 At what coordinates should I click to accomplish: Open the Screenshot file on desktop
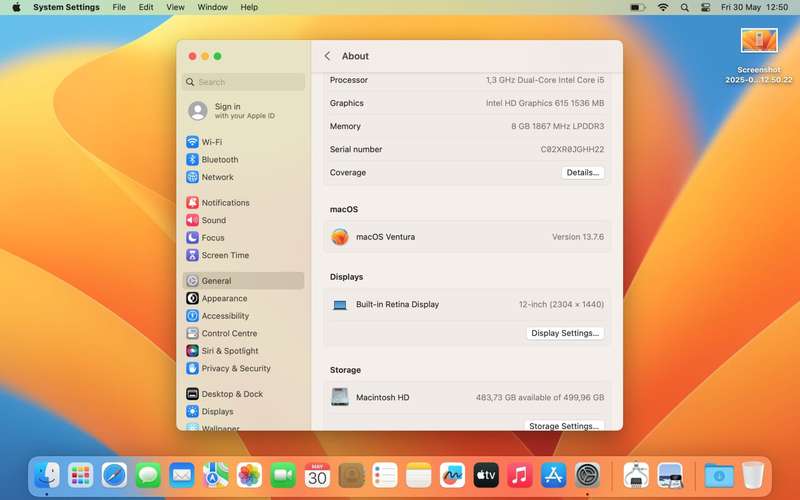pos(759,56)
